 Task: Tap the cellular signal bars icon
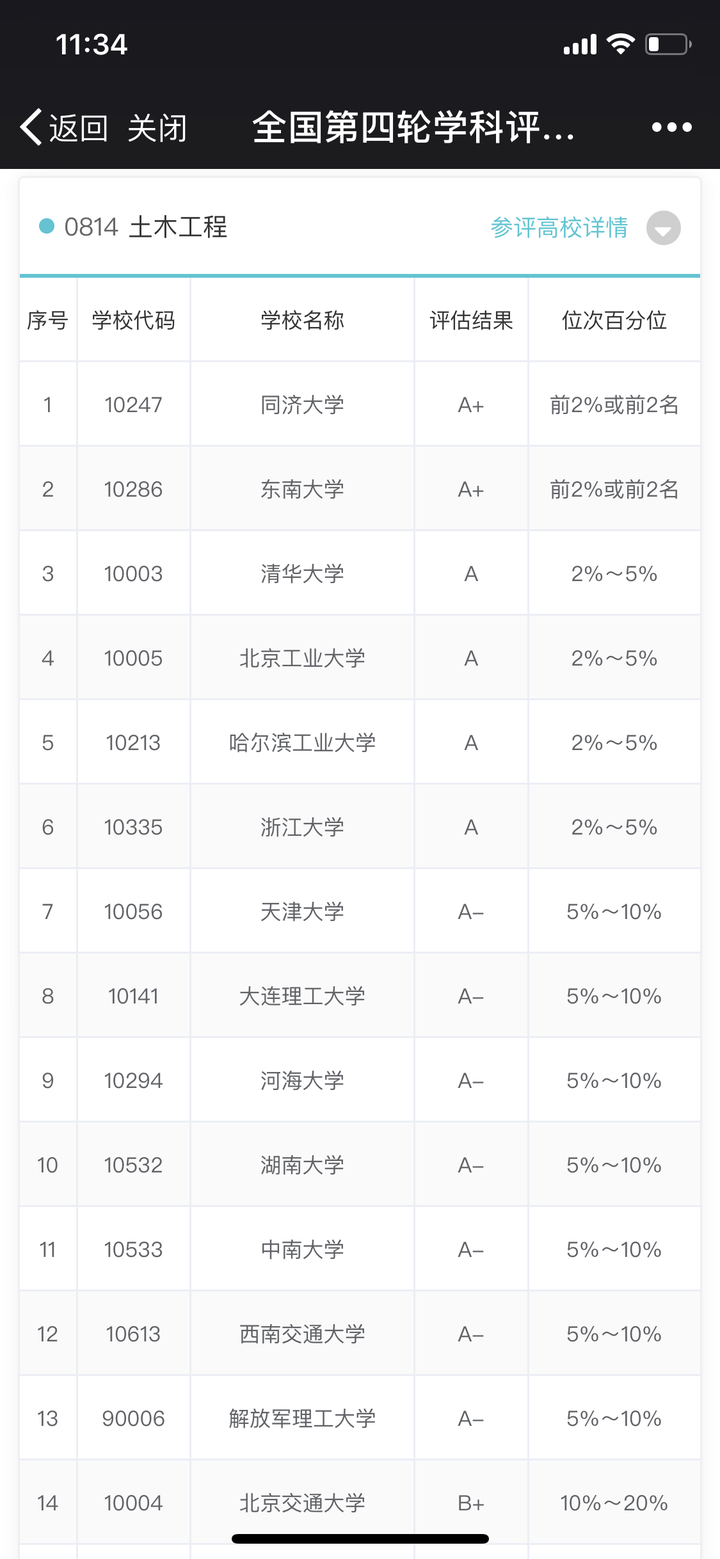coord(580,45)
